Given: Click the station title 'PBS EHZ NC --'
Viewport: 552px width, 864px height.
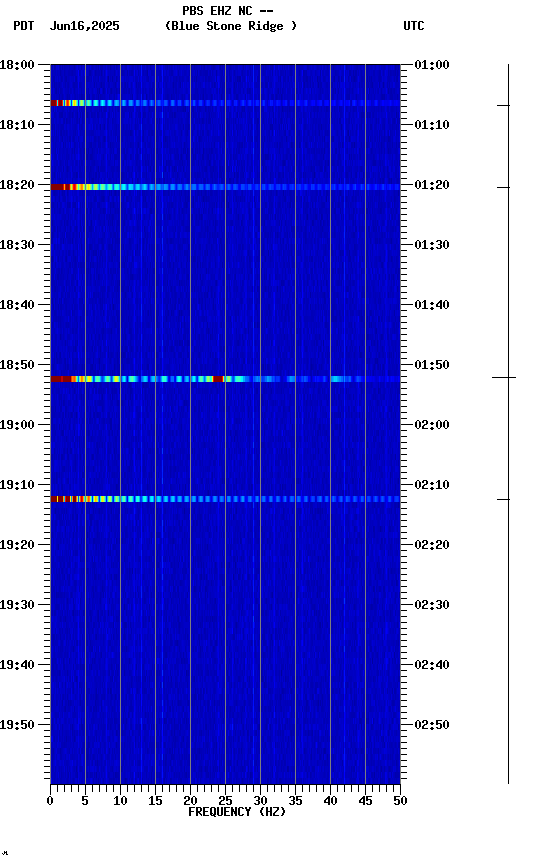Looking at the screenshot, I should tap(228, 11).
